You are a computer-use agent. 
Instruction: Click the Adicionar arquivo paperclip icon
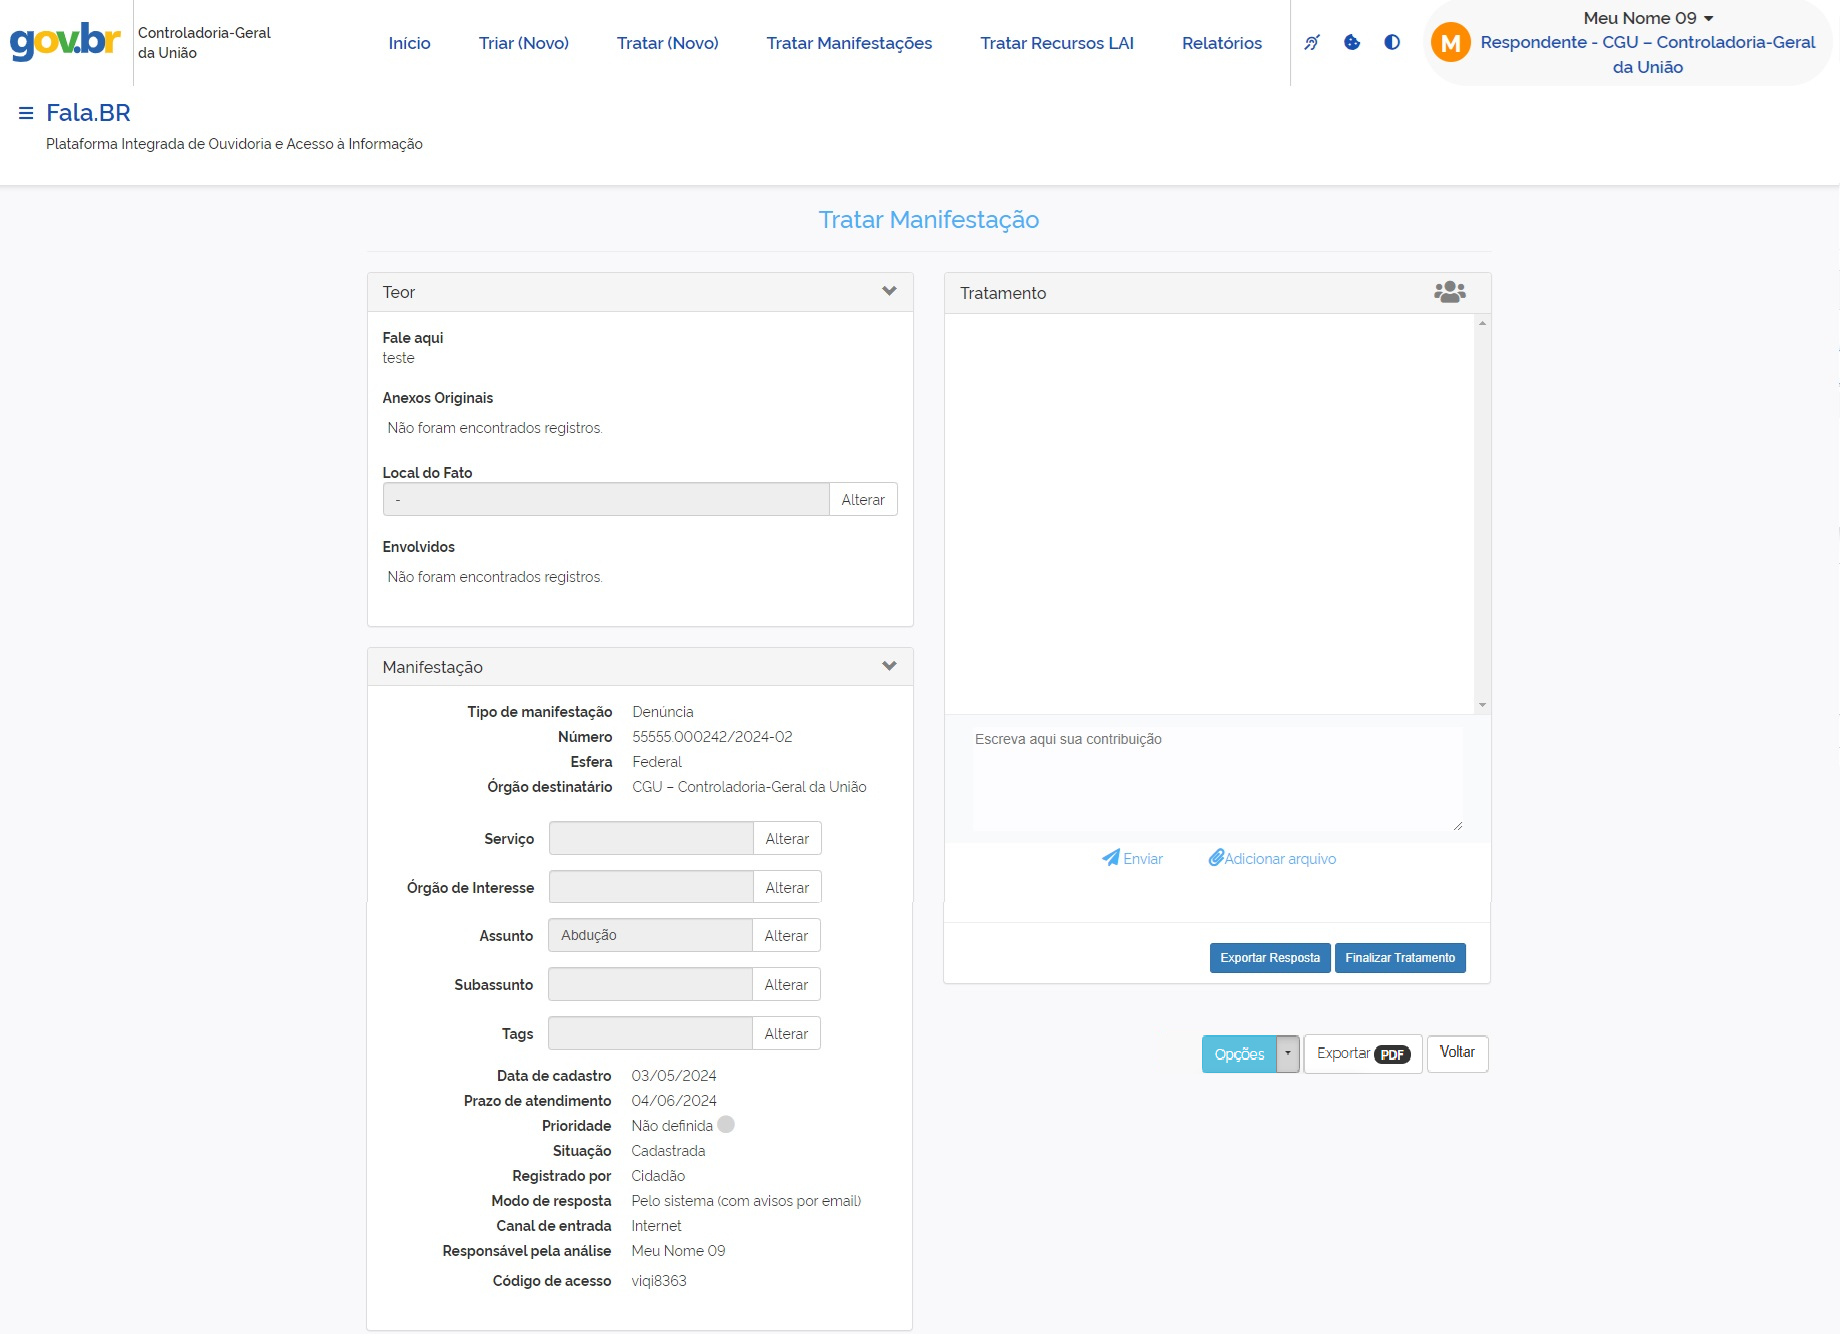1216,858
